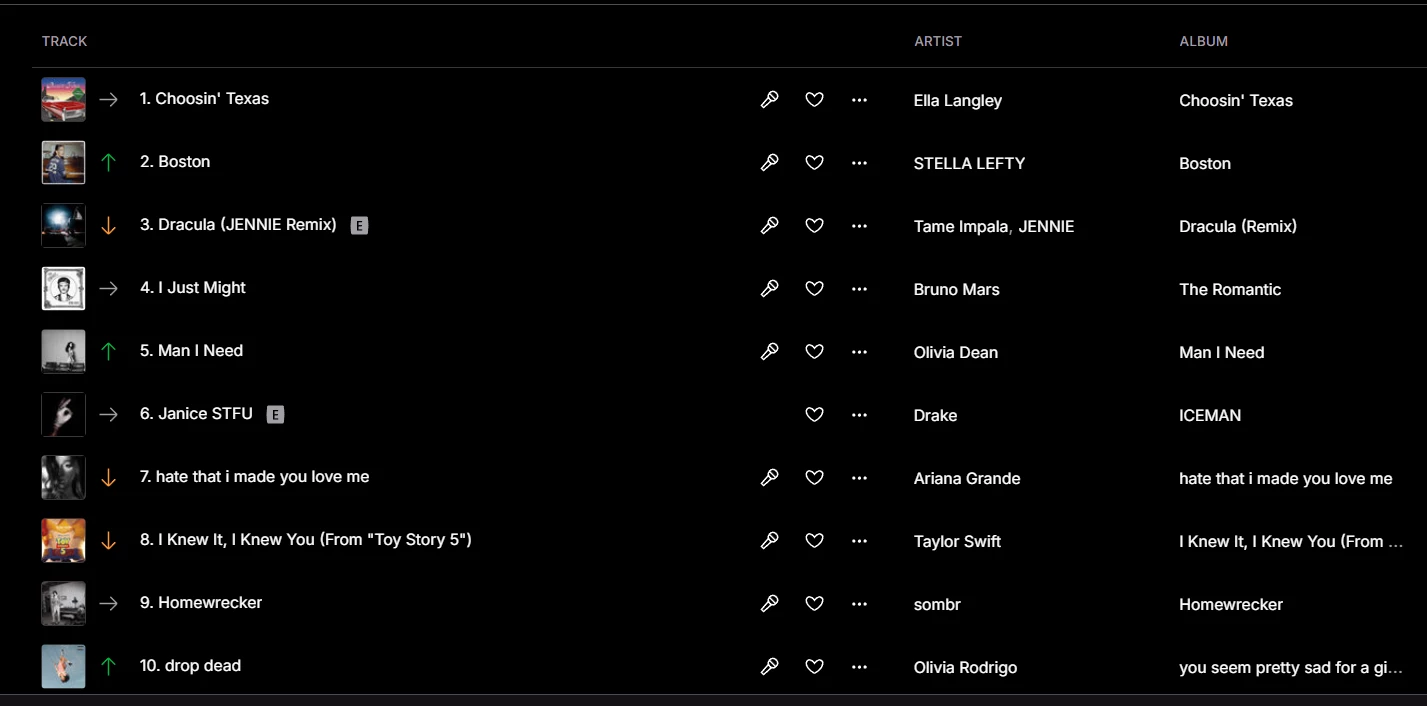Open more options for Dracula (JENNIE Remix)
The height and width of the screenshot is (706, 1427).
(x=859, y=226)
